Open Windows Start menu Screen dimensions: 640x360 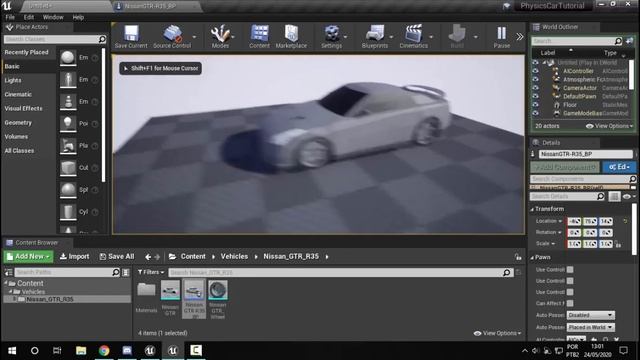pyautogui.click(x=12, y=350)
